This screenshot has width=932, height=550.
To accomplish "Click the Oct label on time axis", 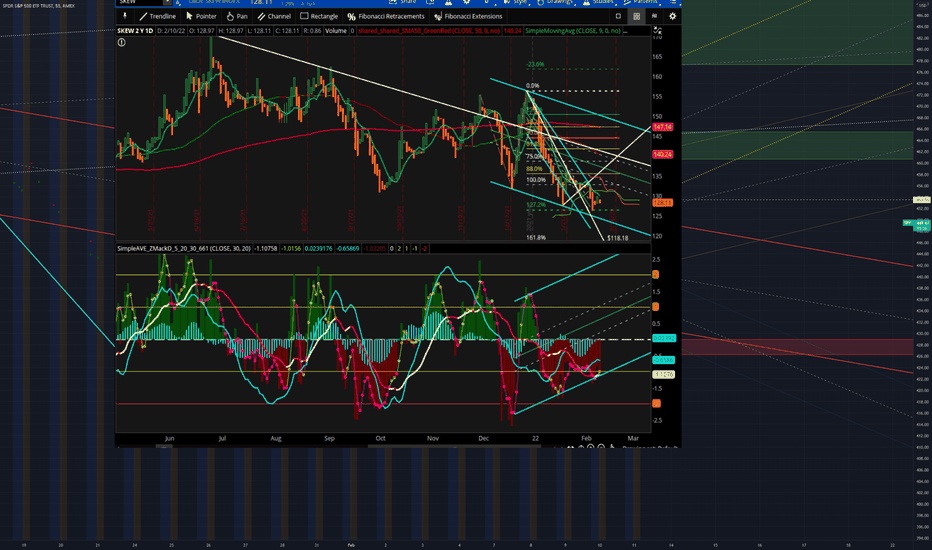I will (x=380, y=438).
